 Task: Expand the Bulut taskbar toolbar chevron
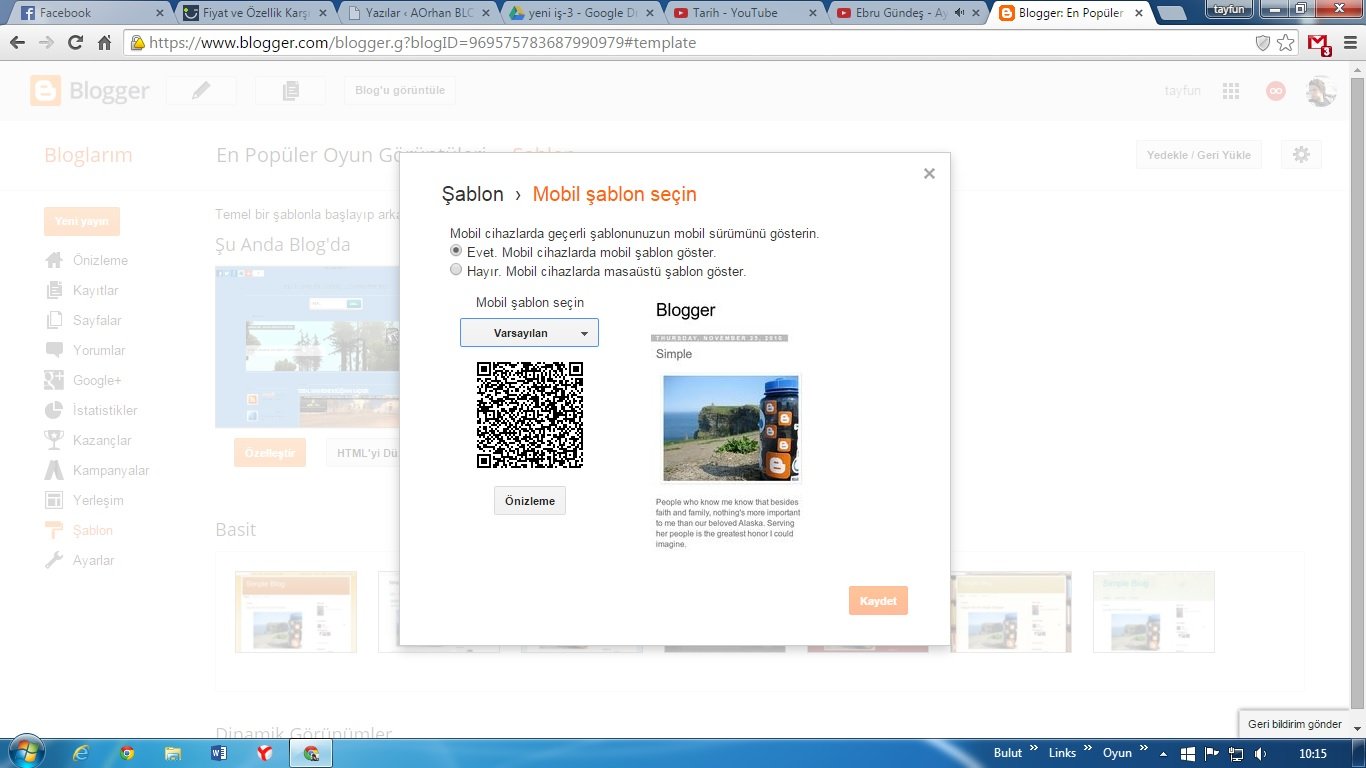1034,750
